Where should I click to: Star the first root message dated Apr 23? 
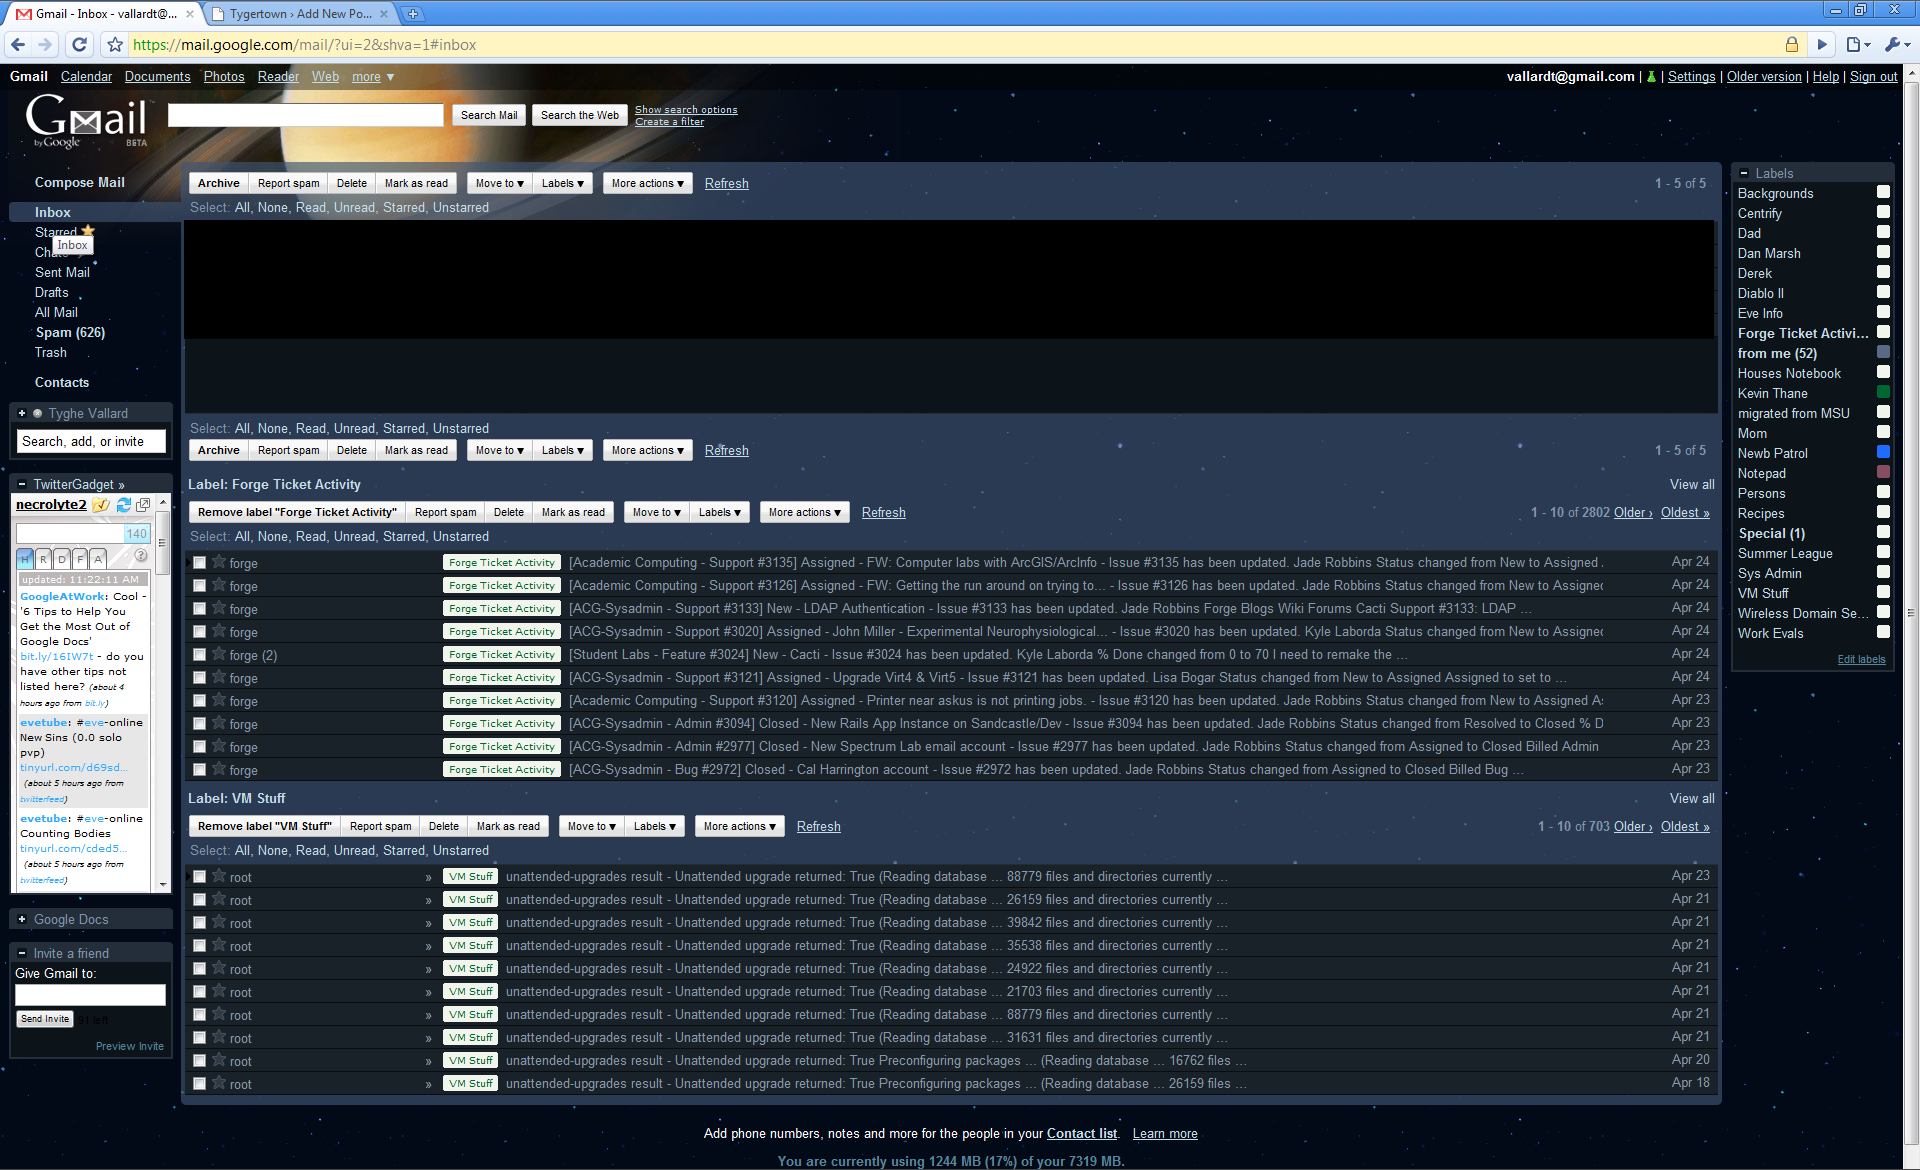click(219, 876)
